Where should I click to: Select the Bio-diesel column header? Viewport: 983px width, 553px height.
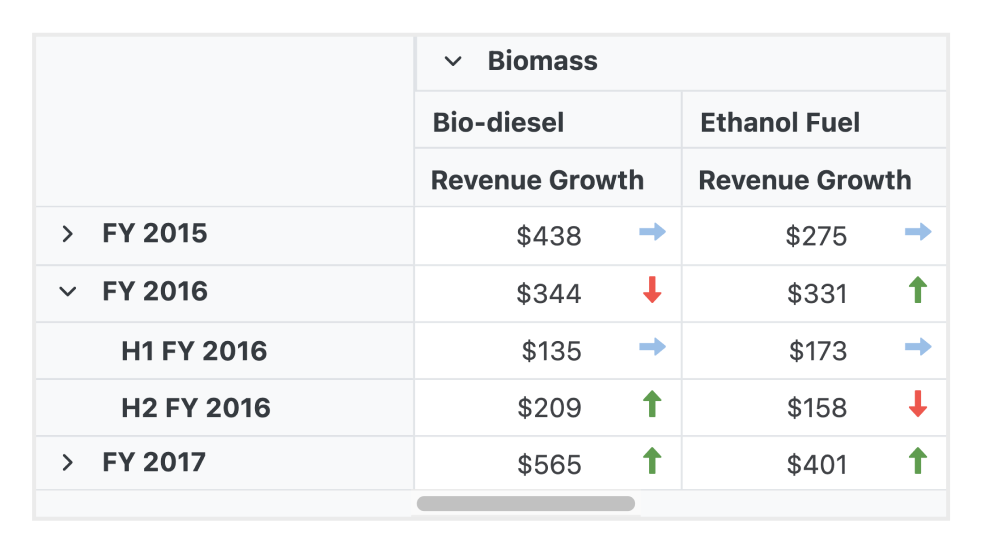tap(498, 123)
